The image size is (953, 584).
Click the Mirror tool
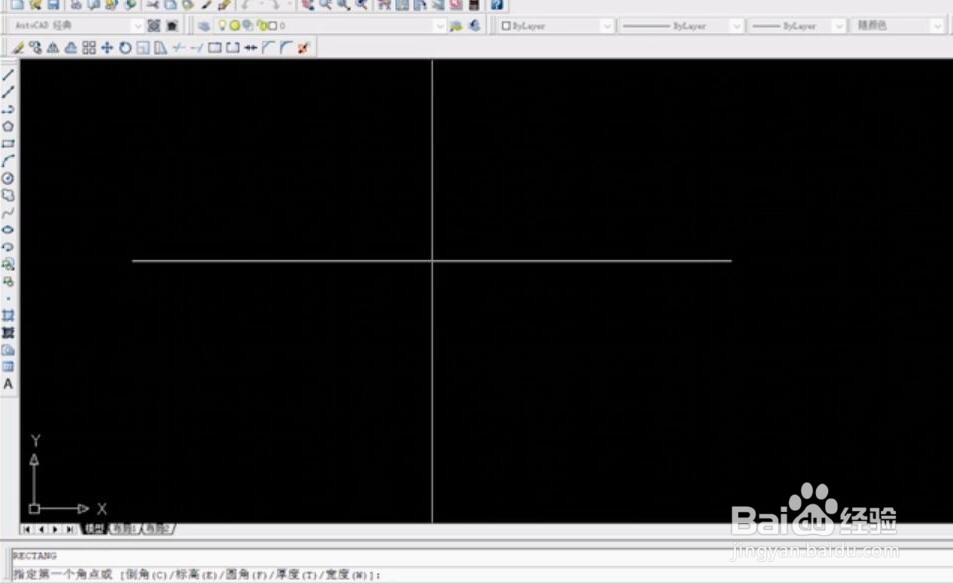pyautogui.click(x=53, y=47)
